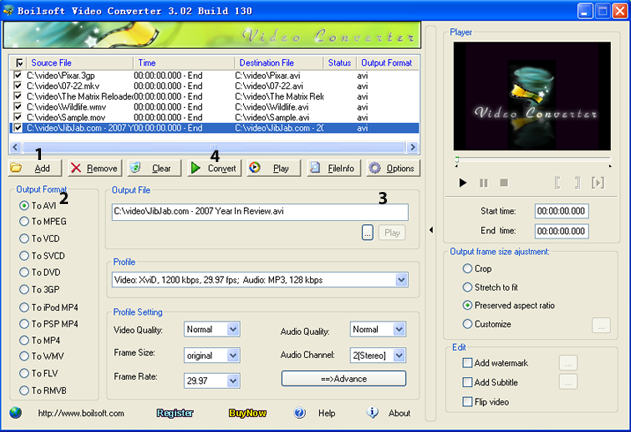Screen dimensions: 631x432
Task: Choose the Stretch to fit option
Action: (x=490, y=287)
